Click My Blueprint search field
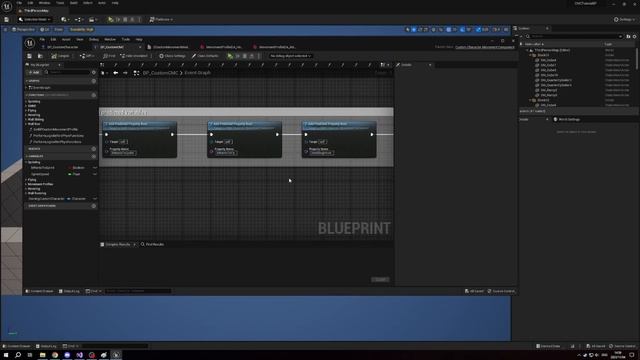Image resolution: width=640 pixels, height=360 pixels. click(67, 72)
